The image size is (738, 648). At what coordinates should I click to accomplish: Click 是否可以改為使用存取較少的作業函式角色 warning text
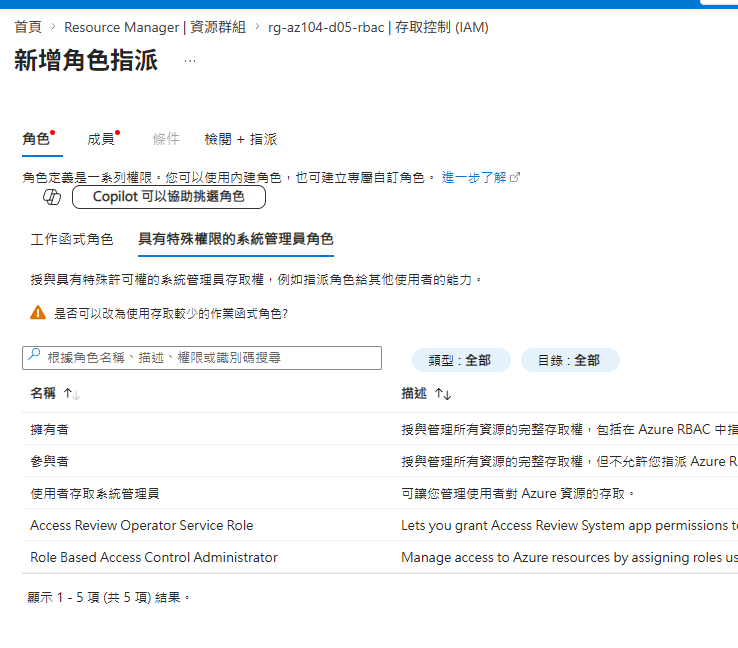(x=171, y=313)
